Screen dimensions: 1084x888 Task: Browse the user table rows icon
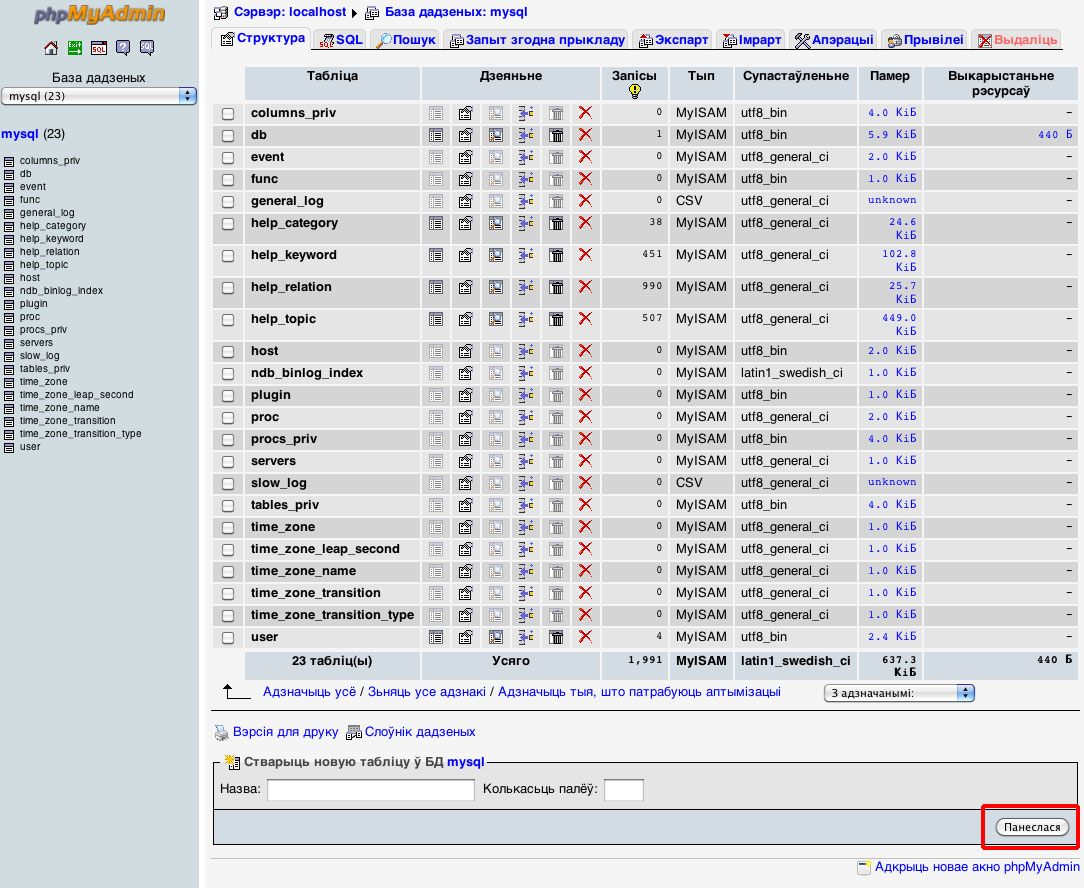point(436,637)
